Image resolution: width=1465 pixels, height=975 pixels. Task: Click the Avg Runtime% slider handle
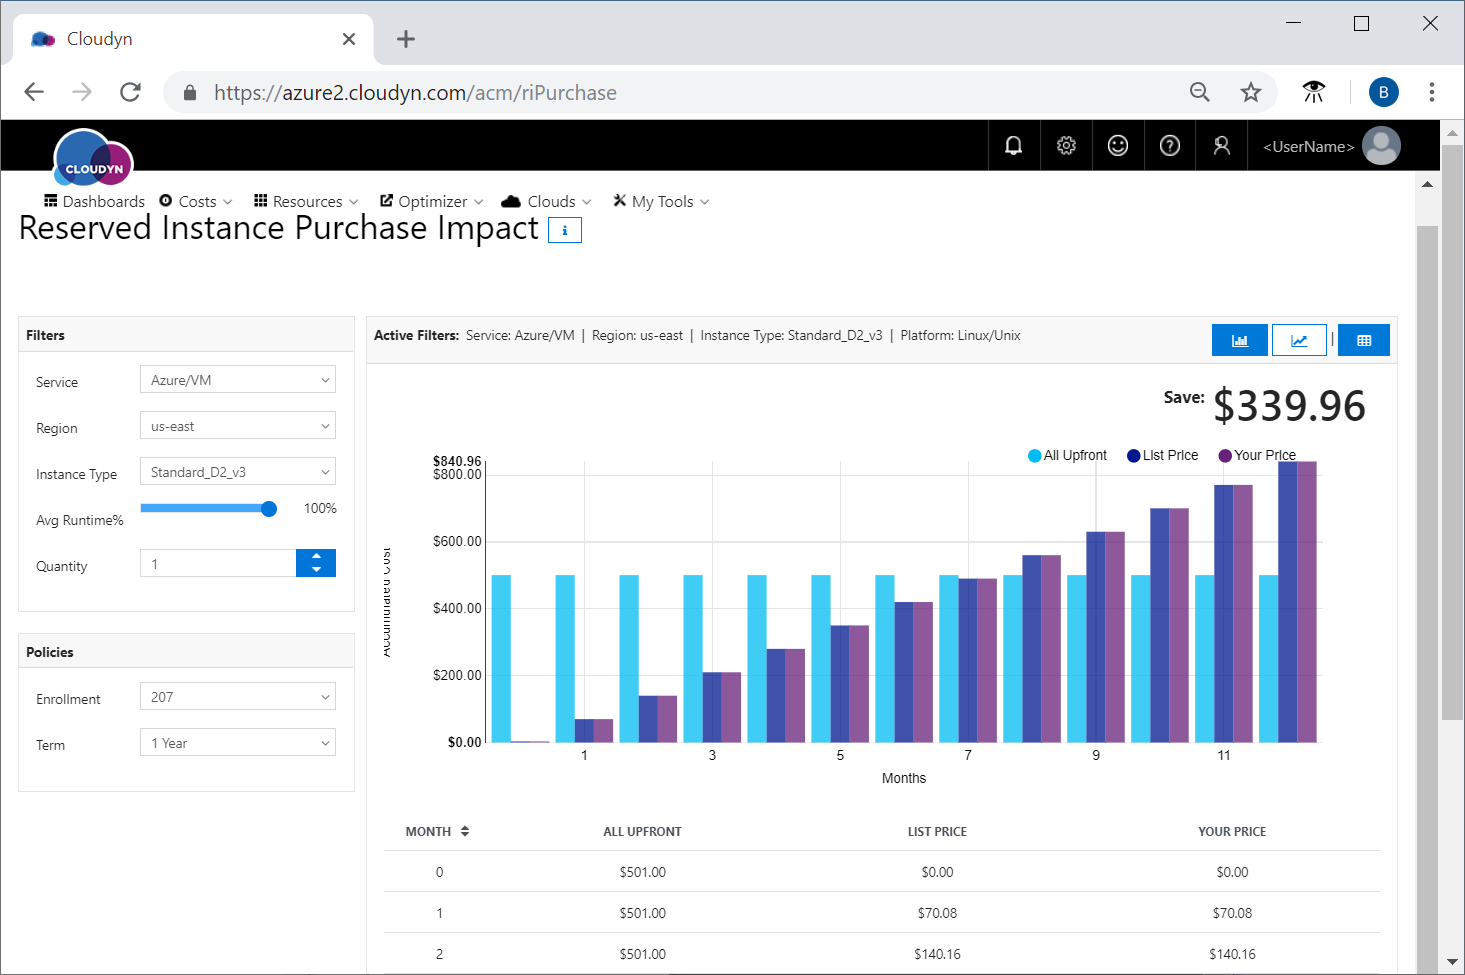[269, 509]
